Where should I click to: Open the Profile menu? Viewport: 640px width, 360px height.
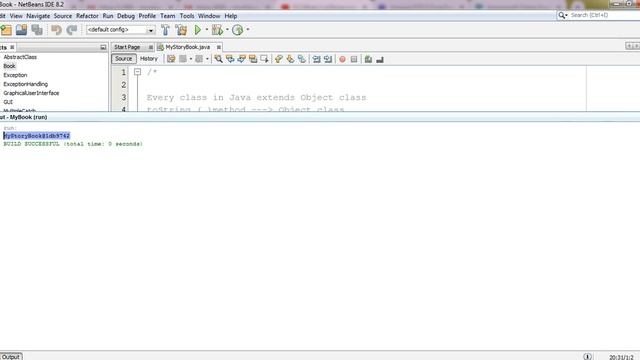(147, 16)
